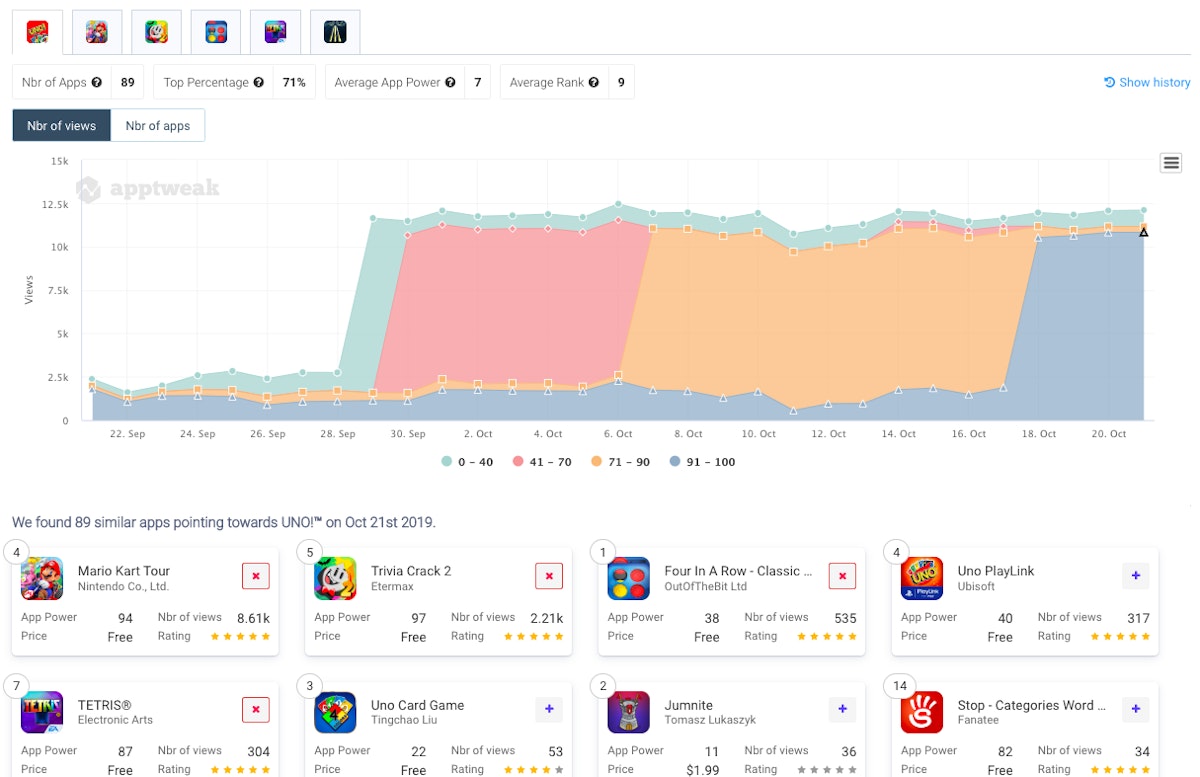Click the TETRIS app thumbnail
The width and height of the screenshot is (1200, 777).
coord(42,712)
